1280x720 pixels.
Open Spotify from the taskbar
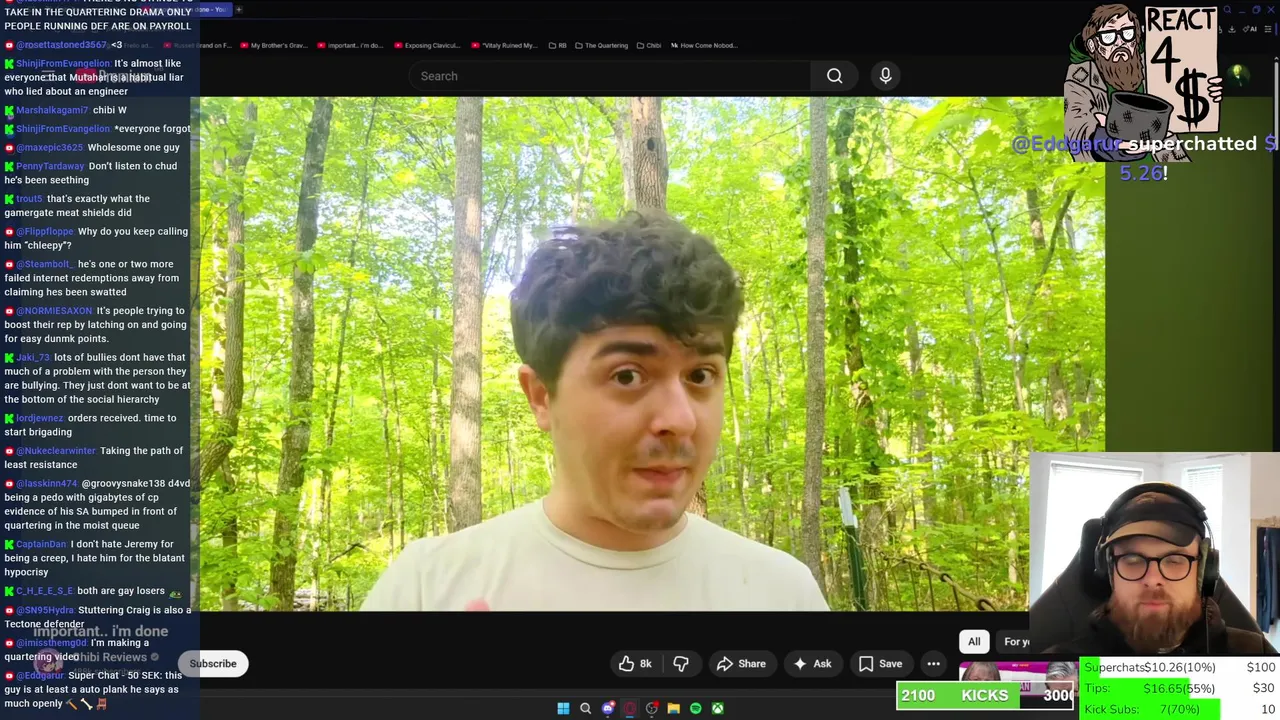[x=695, y=709]
